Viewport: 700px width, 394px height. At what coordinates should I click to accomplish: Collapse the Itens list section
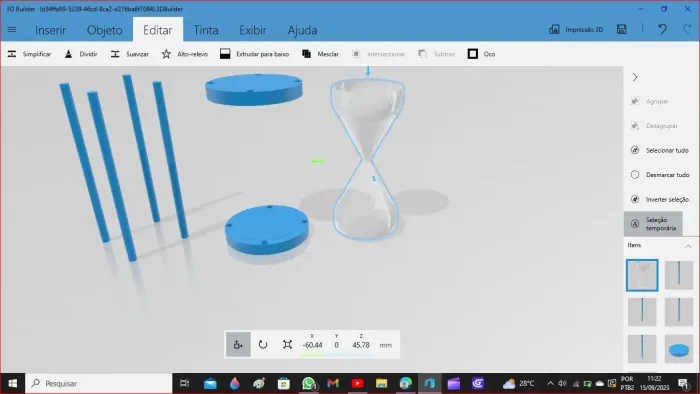(x=688, y=246)
